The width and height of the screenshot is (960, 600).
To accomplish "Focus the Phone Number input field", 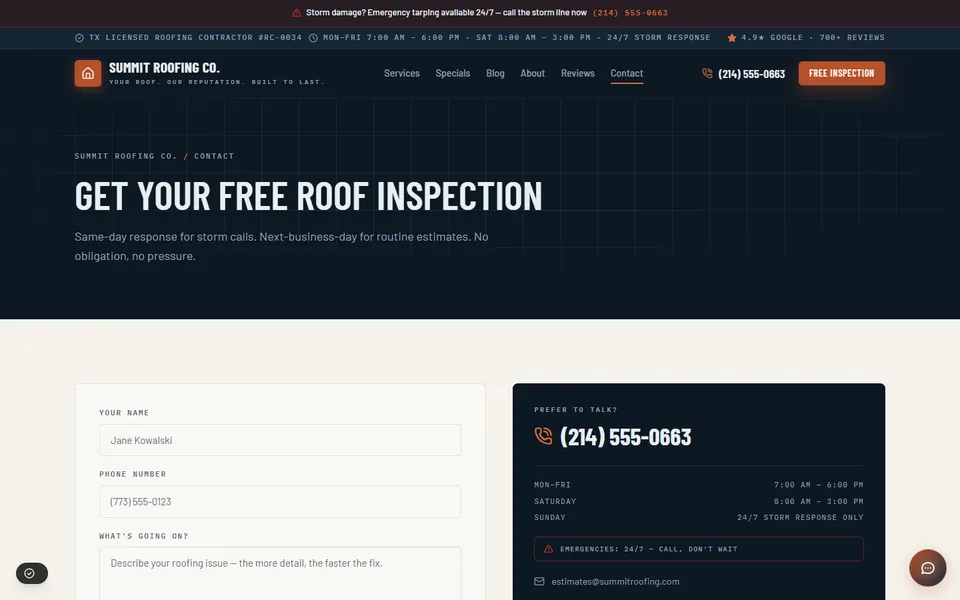I will (x=280, y=501).
